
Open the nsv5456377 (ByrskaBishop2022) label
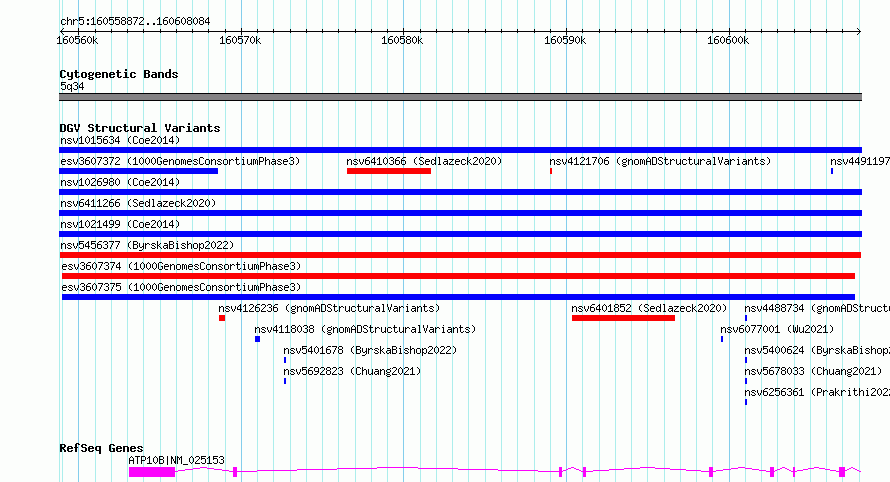[x=147, y=245]
